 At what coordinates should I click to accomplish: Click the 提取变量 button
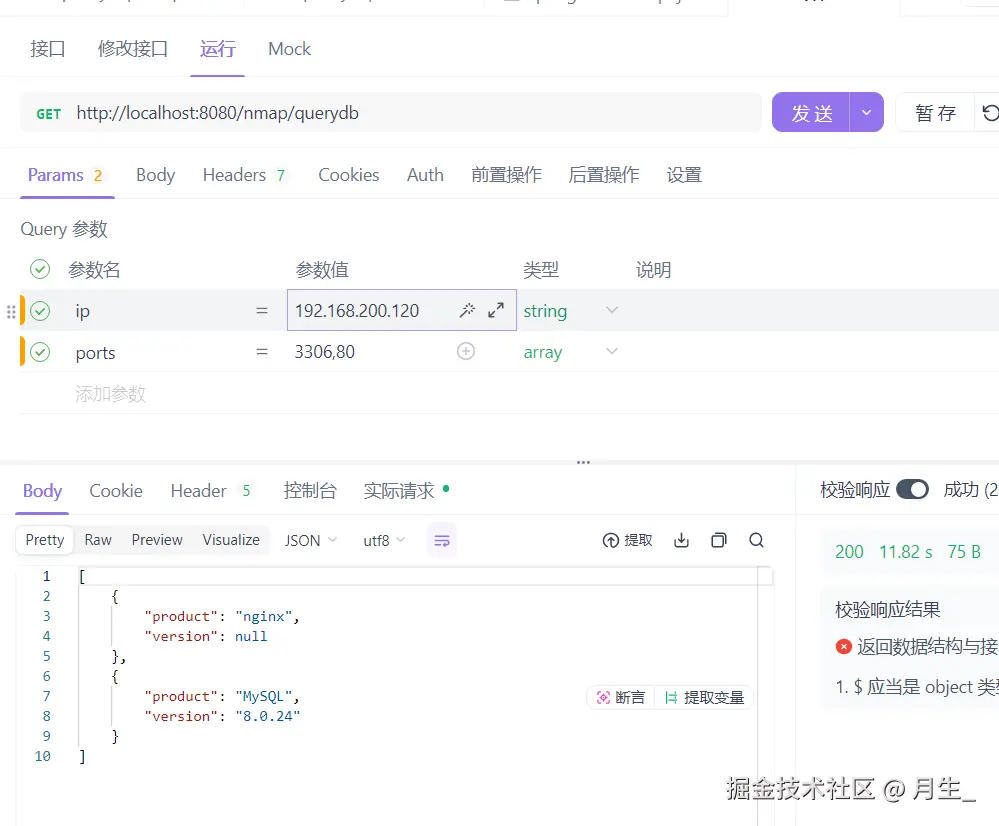point(704,698)
